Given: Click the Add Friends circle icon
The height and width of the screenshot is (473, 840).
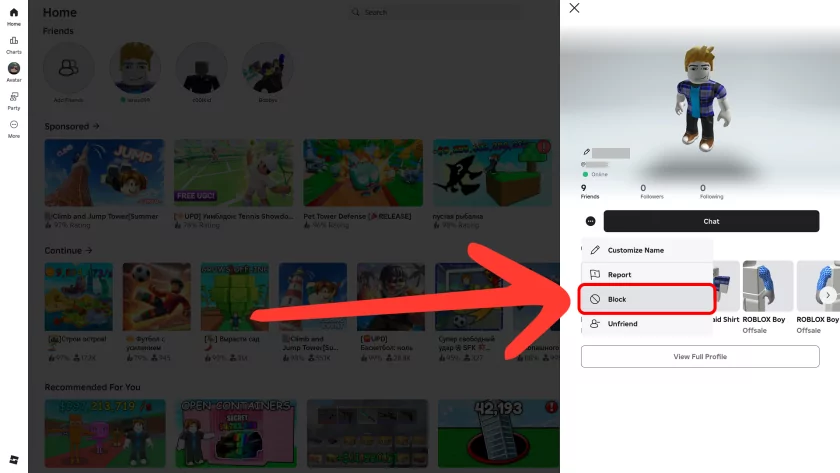Looking at the screenshot, I should (69, 69).
